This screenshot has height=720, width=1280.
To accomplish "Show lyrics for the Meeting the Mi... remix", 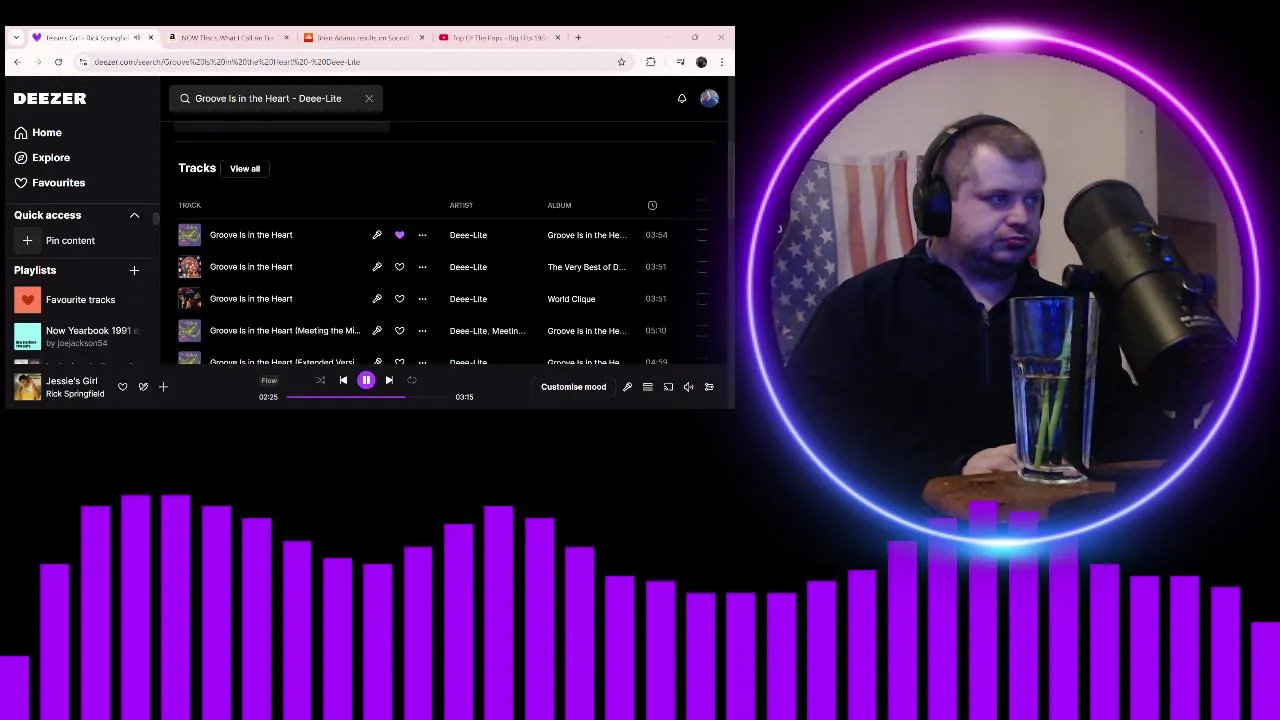I will coord(377,331).
